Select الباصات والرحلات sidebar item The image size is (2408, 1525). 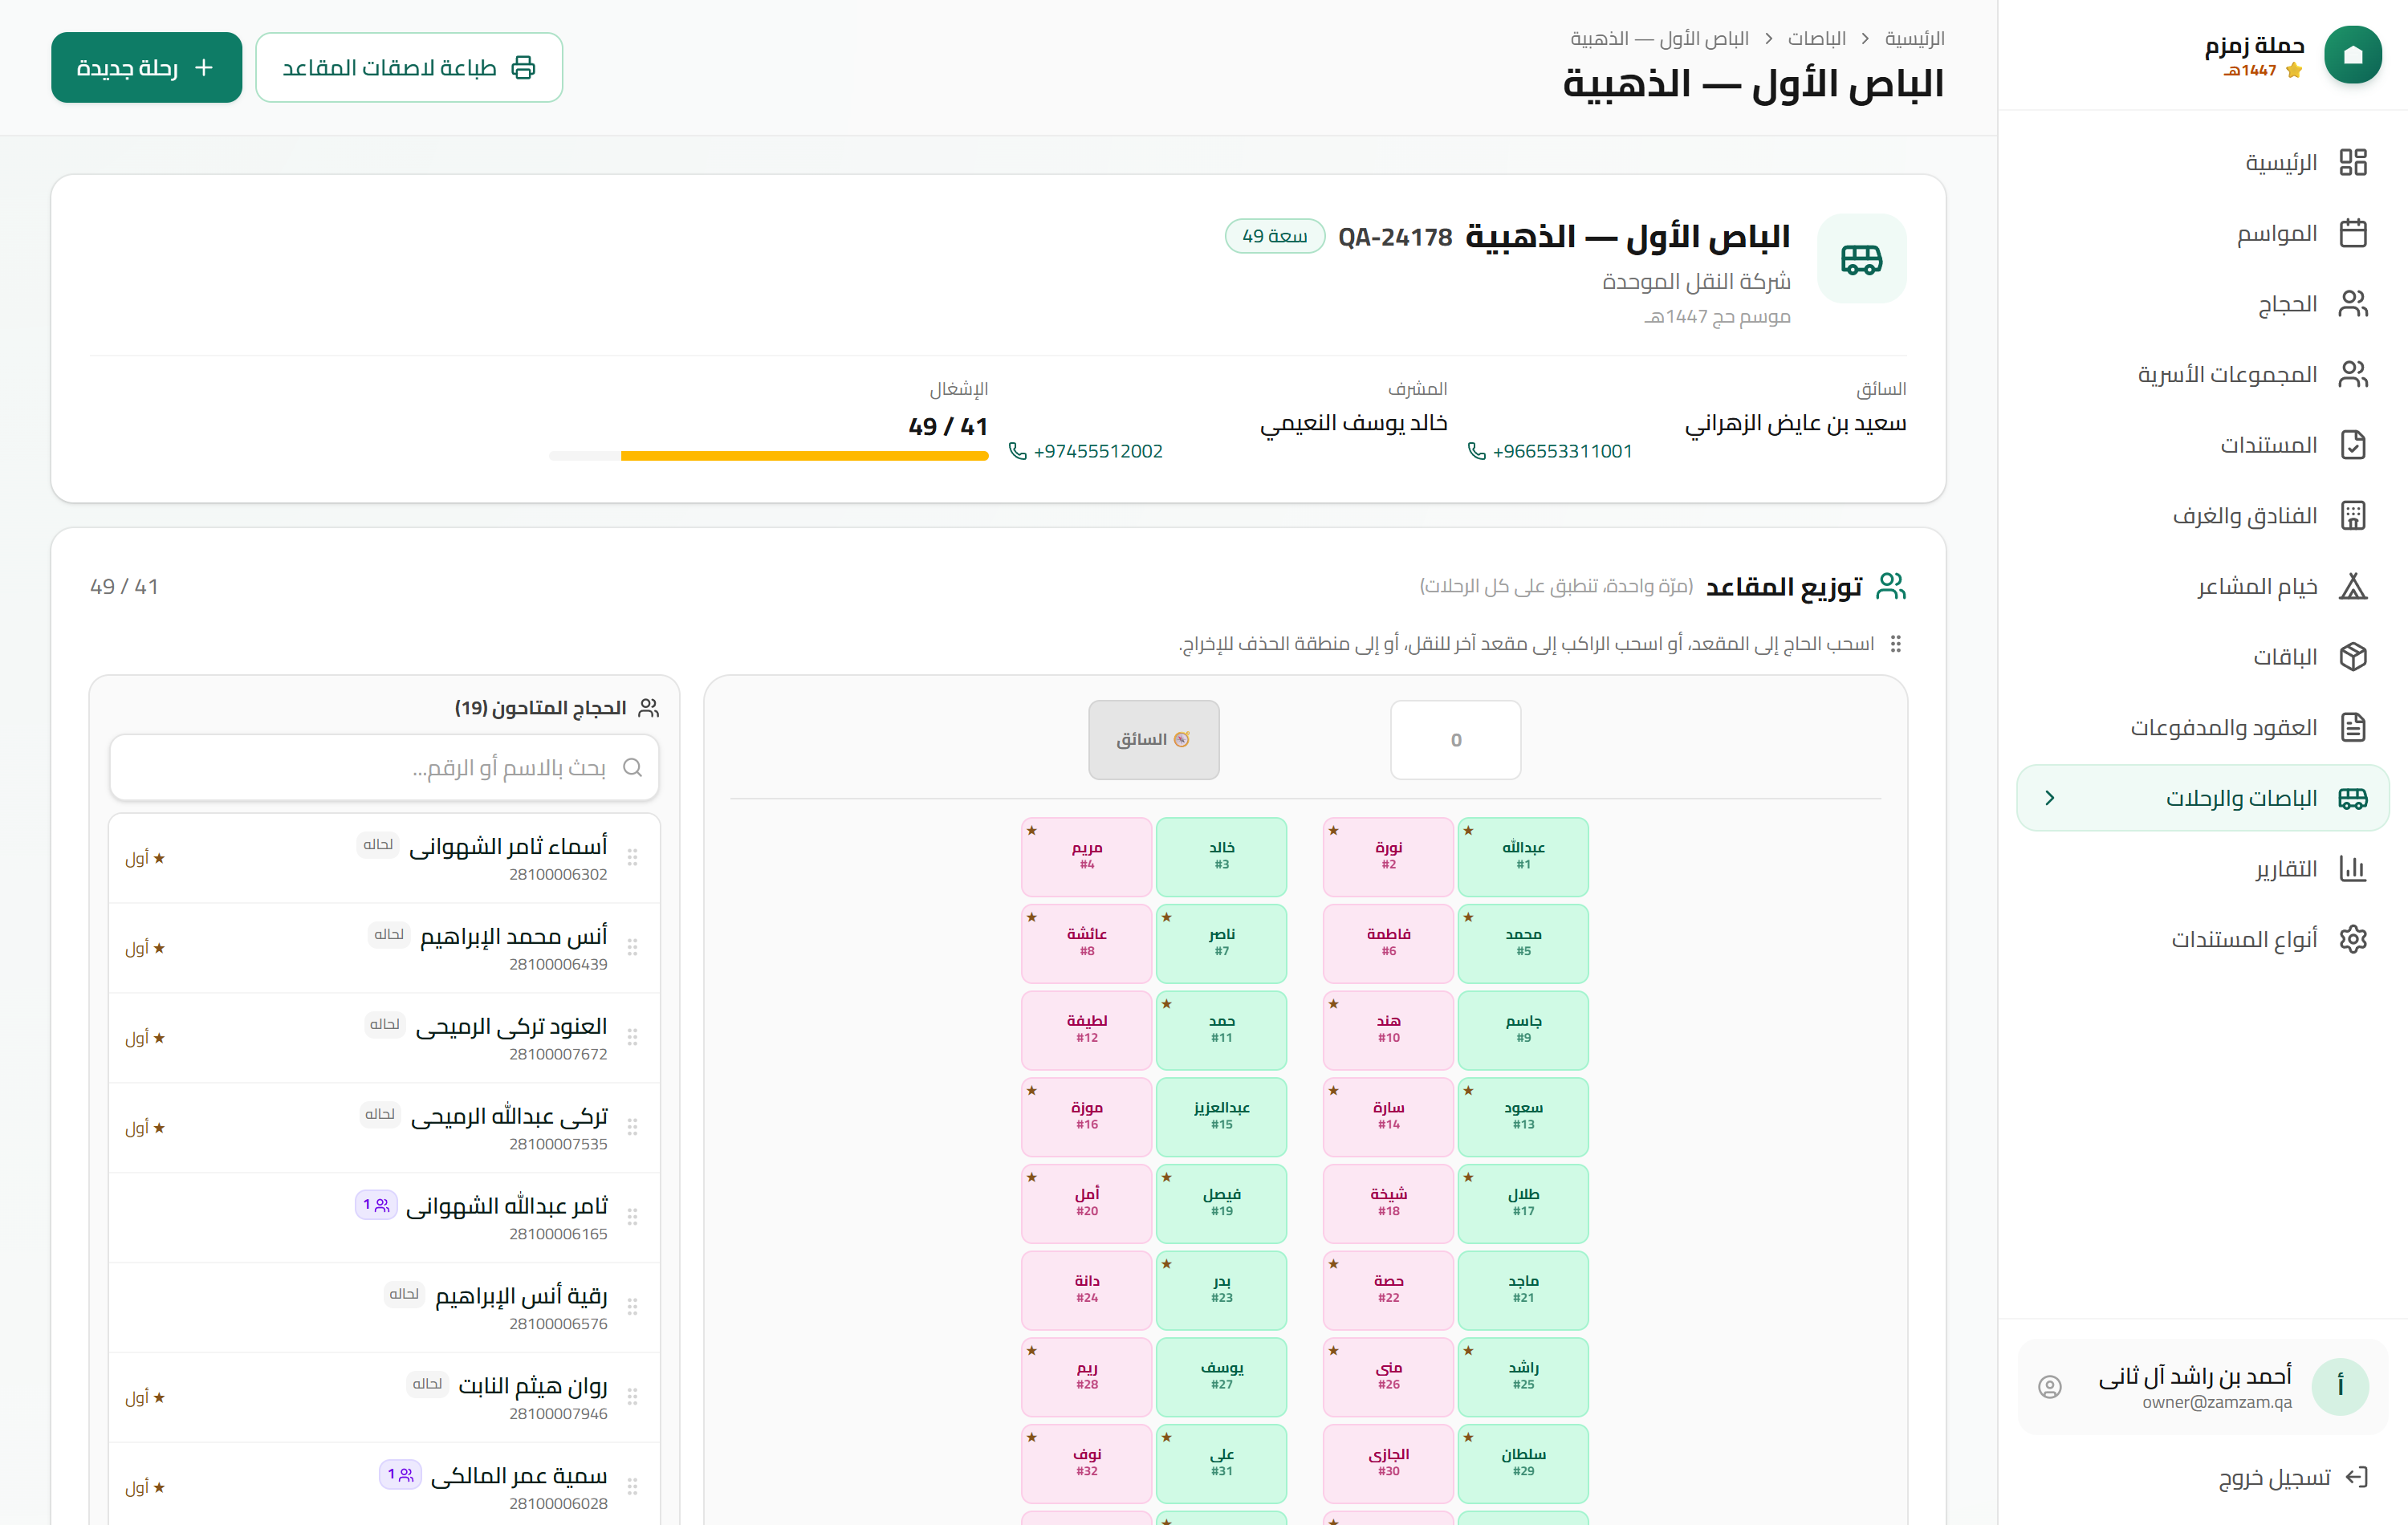(x=2202, y=798)
